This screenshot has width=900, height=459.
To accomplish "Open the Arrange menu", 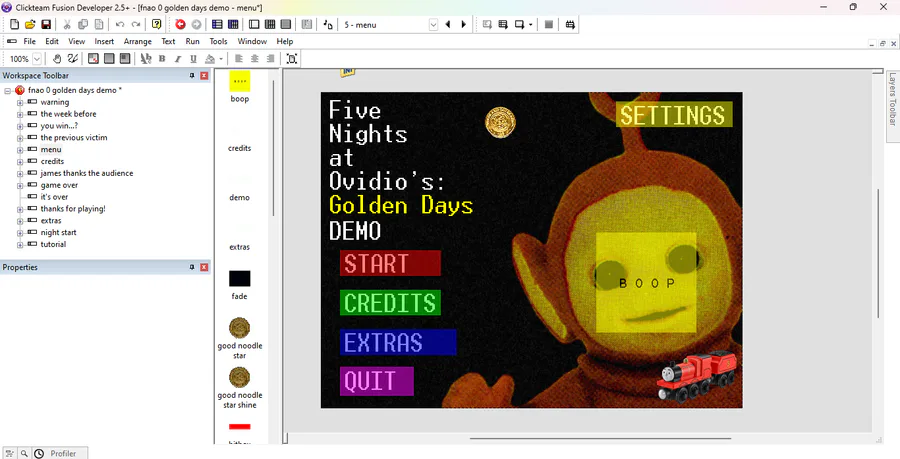I will point(138,41).
